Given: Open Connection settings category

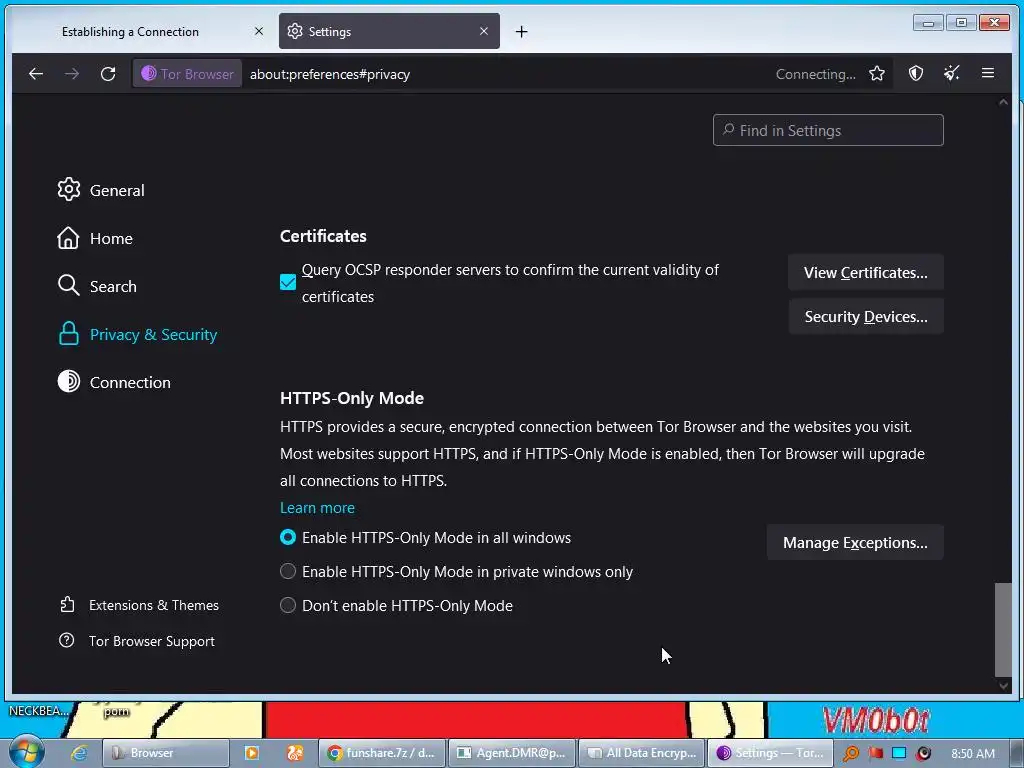Looking at the screenshot, I should click(x=114, y=382).
